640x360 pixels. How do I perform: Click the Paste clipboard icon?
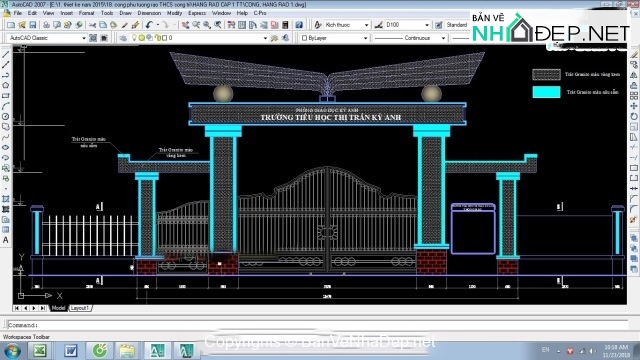(113, 25)
